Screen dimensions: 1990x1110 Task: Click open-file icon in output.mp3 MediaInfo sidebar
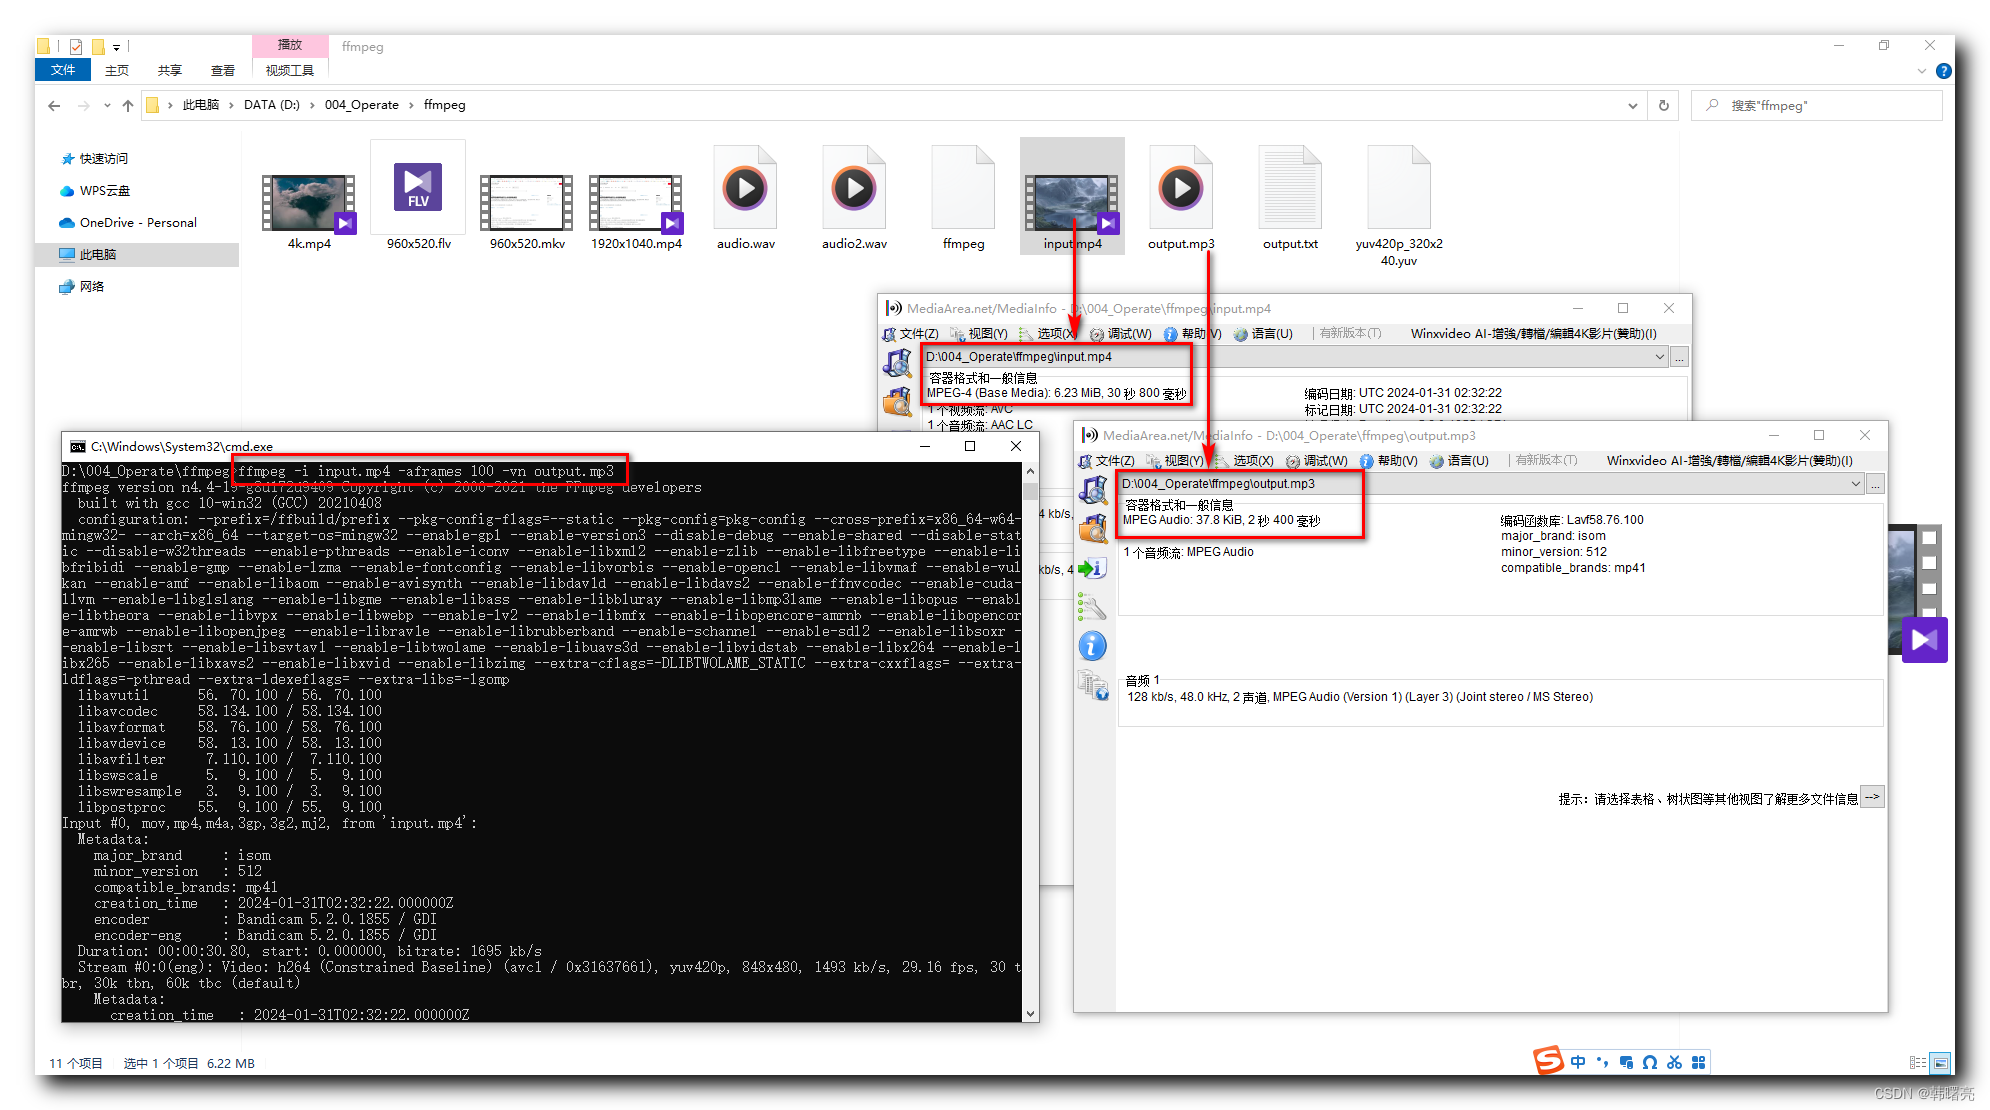tap(1093, 490)
